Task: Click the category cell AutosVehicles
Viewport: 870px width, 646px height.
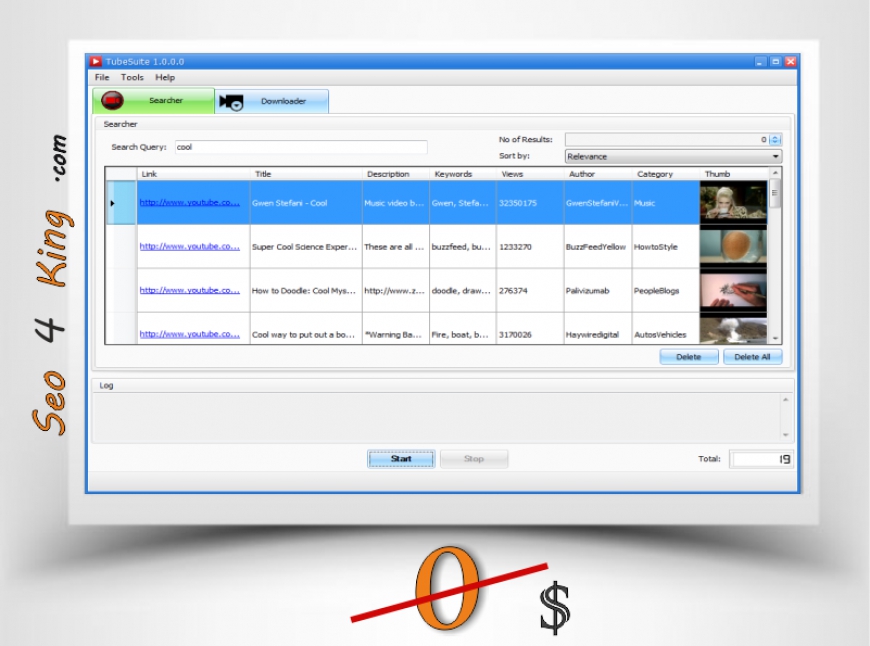Action: click(x=665, y=329)
